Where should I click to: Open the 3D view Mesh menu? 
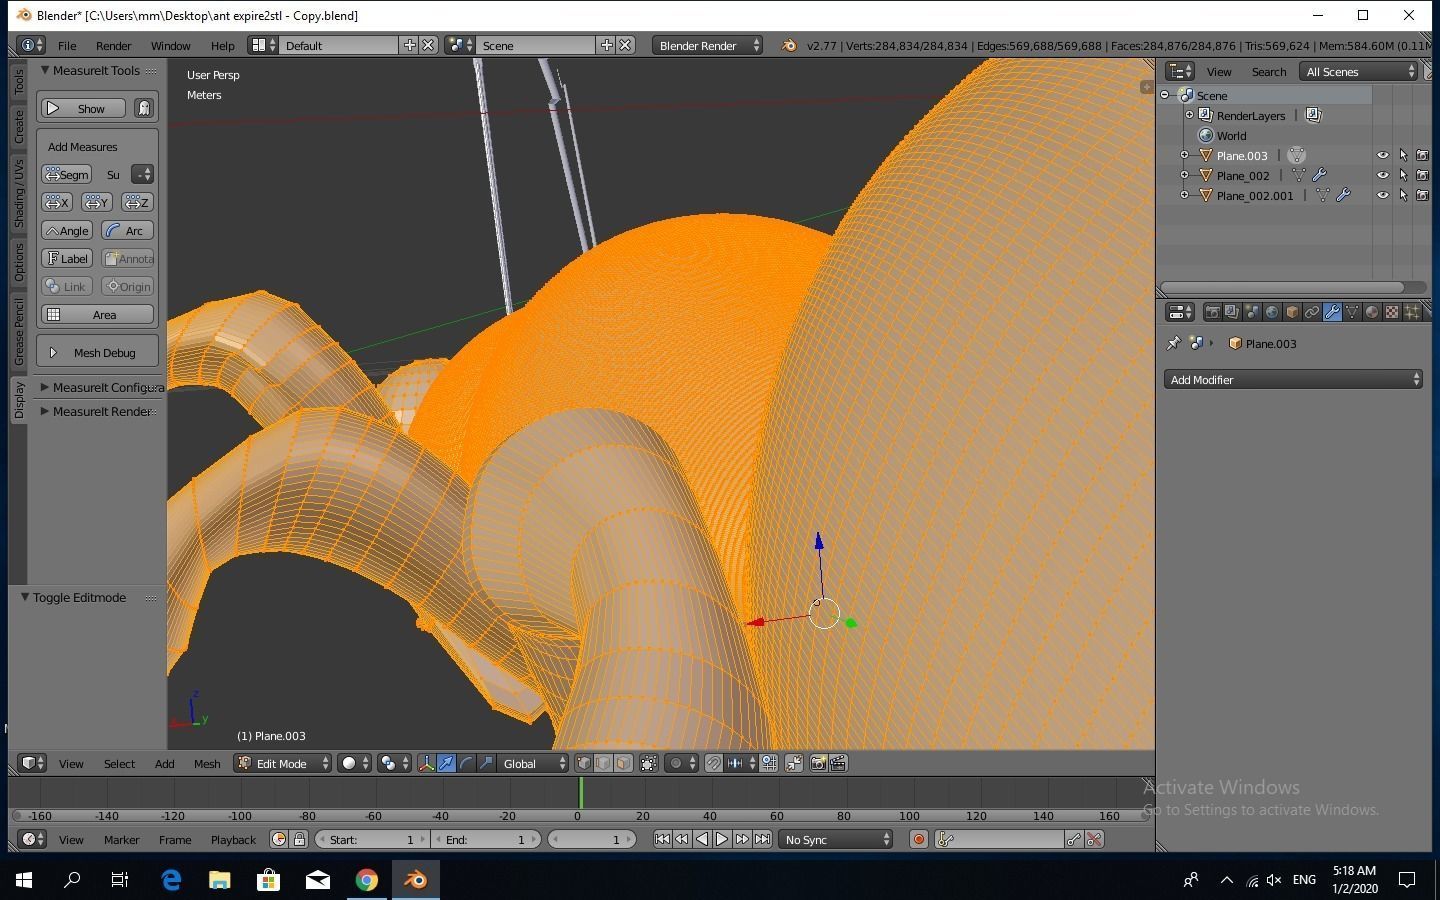tap(207, 764)
